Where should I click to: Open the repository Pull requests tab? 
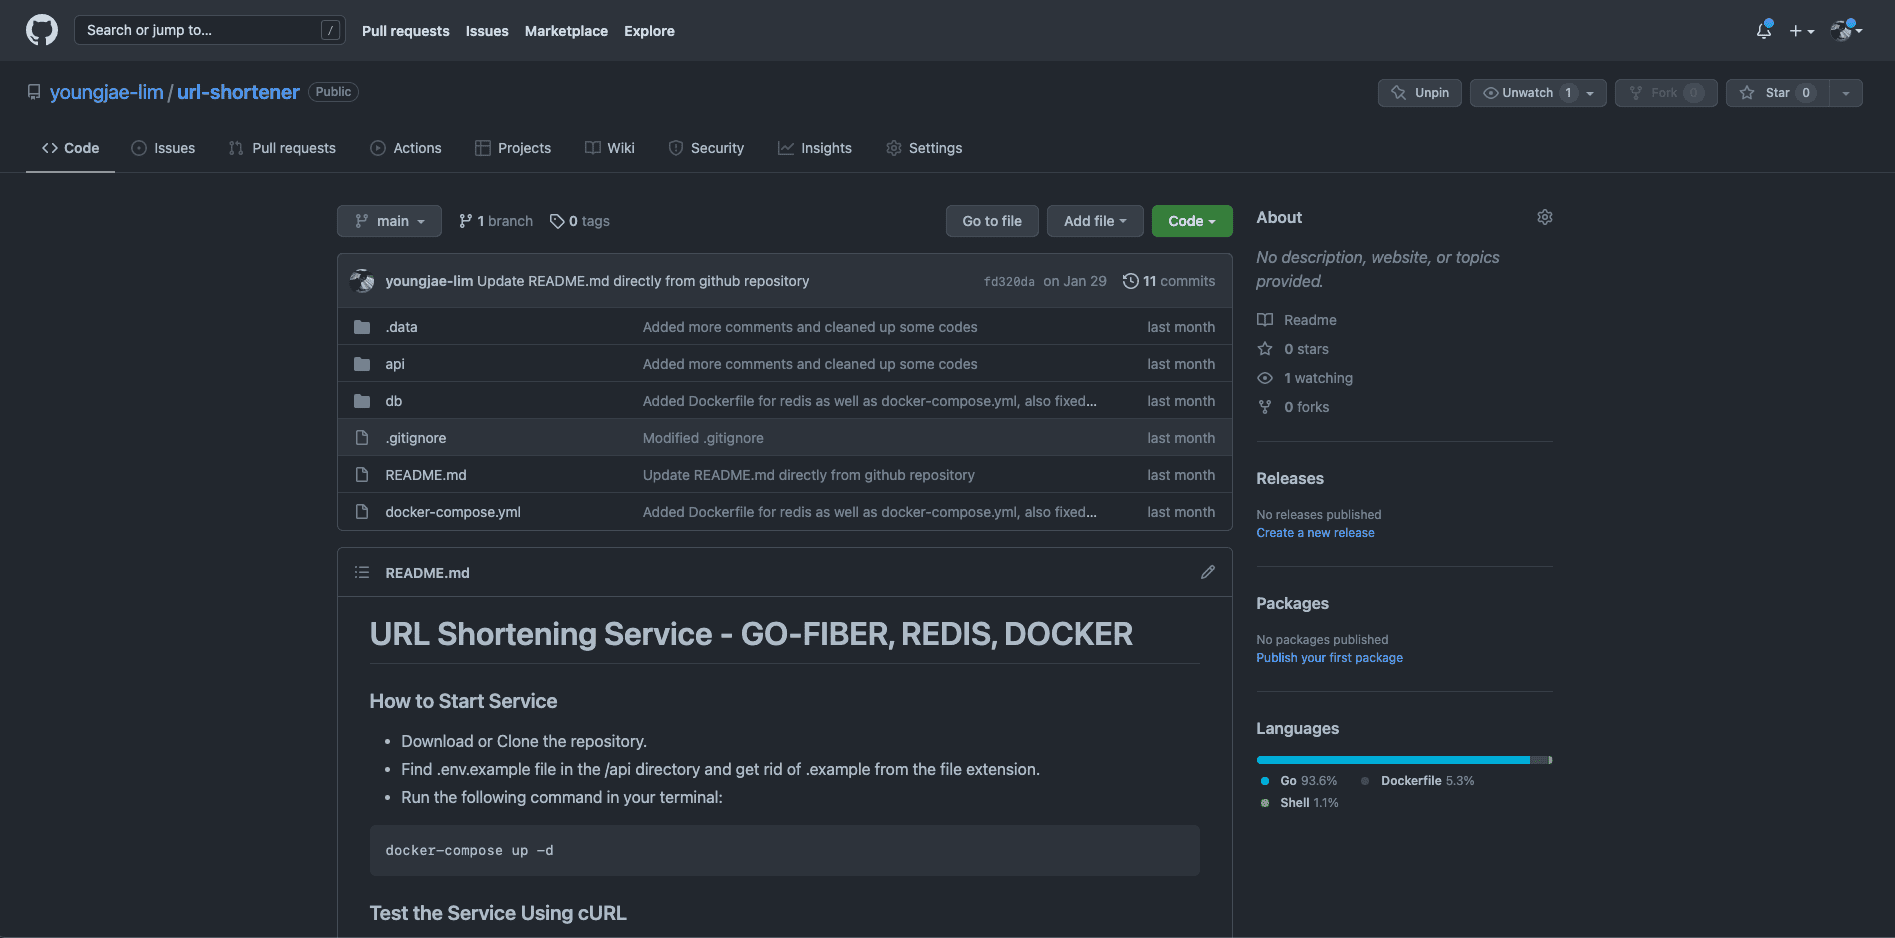[282, 148]
